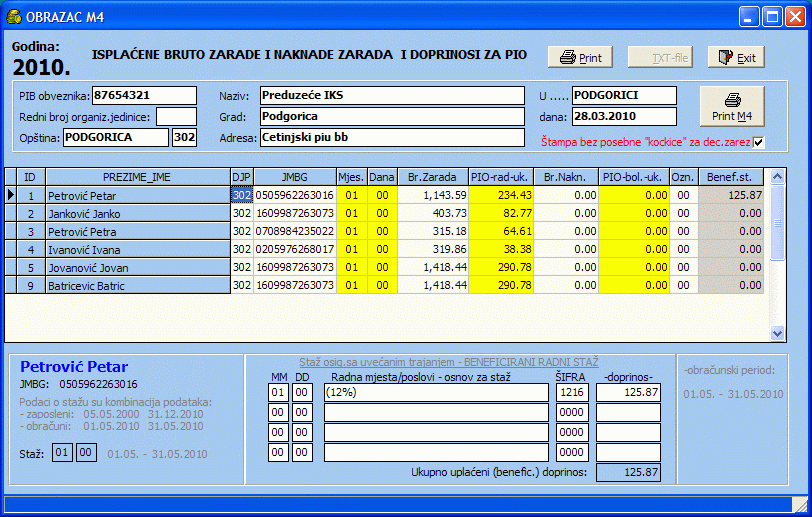This screenshot has height=517, width=812.
Task: Click the OBRAZAC M4 title bar icon
Action: (x=14, y=17)
